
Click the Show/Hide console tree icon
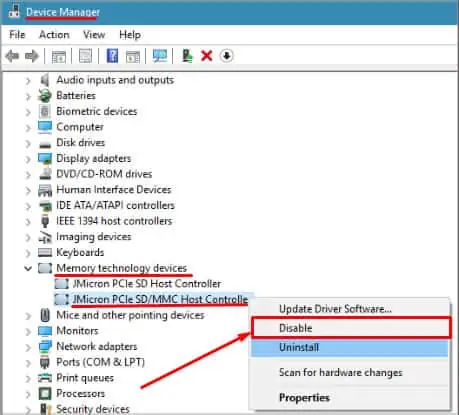point(59,56)
